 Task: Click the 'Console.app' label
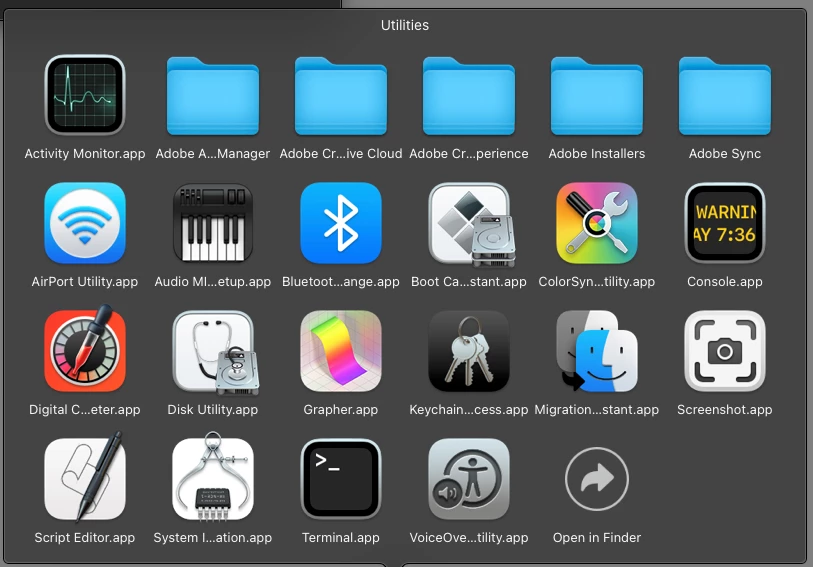point(725,281)
